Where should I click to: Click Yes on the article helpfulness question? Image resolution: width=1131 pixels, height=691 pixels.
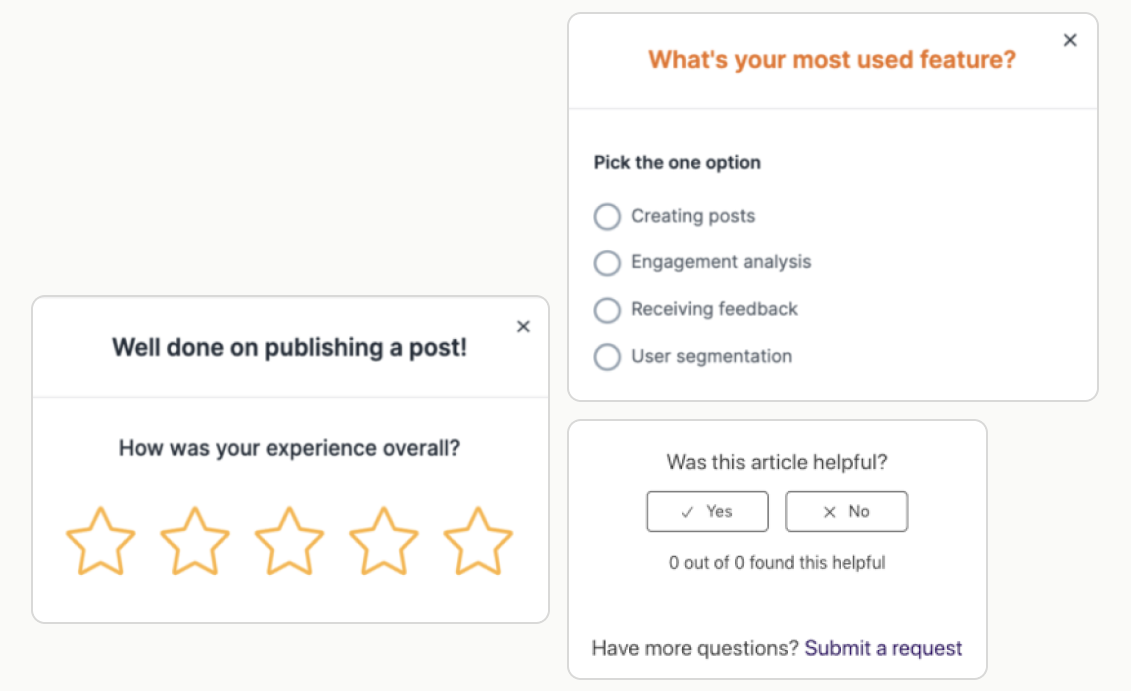point(707,511)
